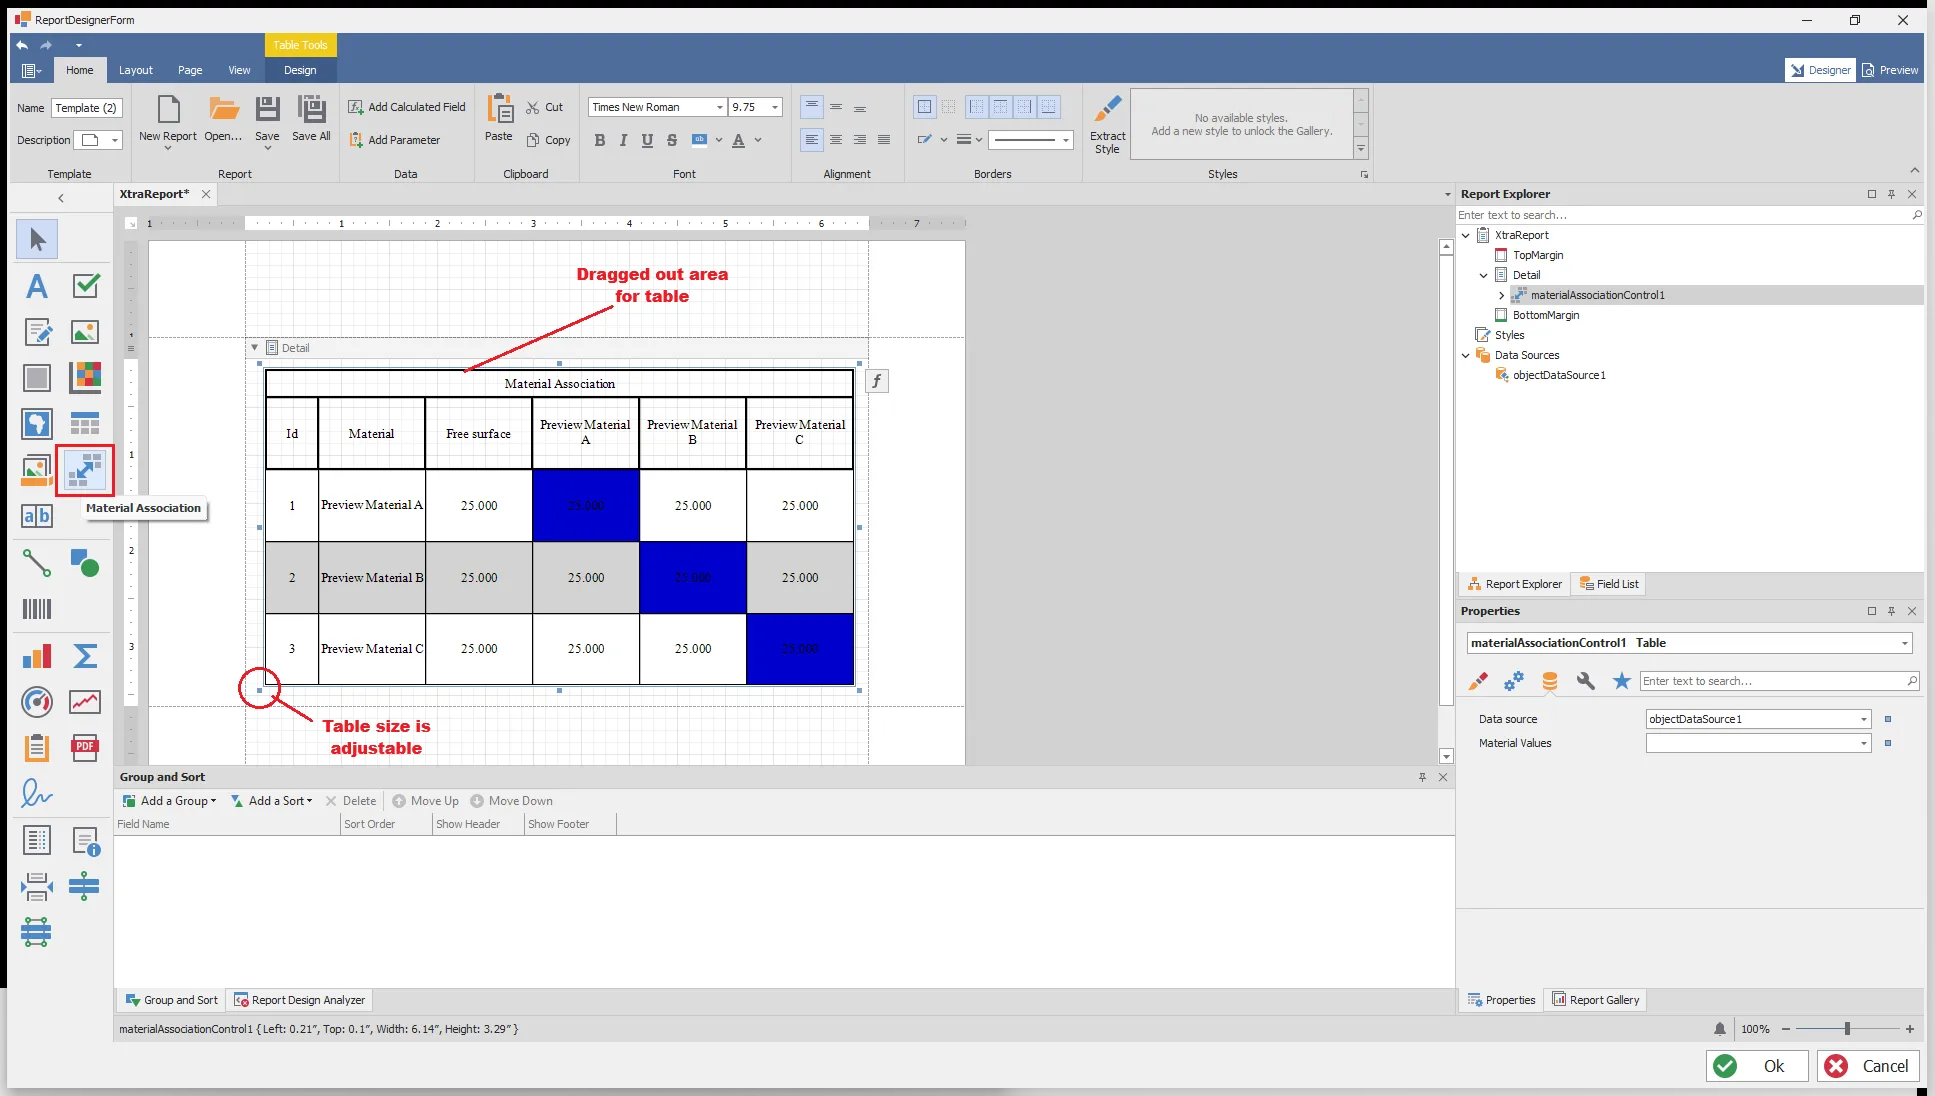Toggle Italic font formatting
Viewport: 1935px width, 1096px height.
[x=623, y=140]
